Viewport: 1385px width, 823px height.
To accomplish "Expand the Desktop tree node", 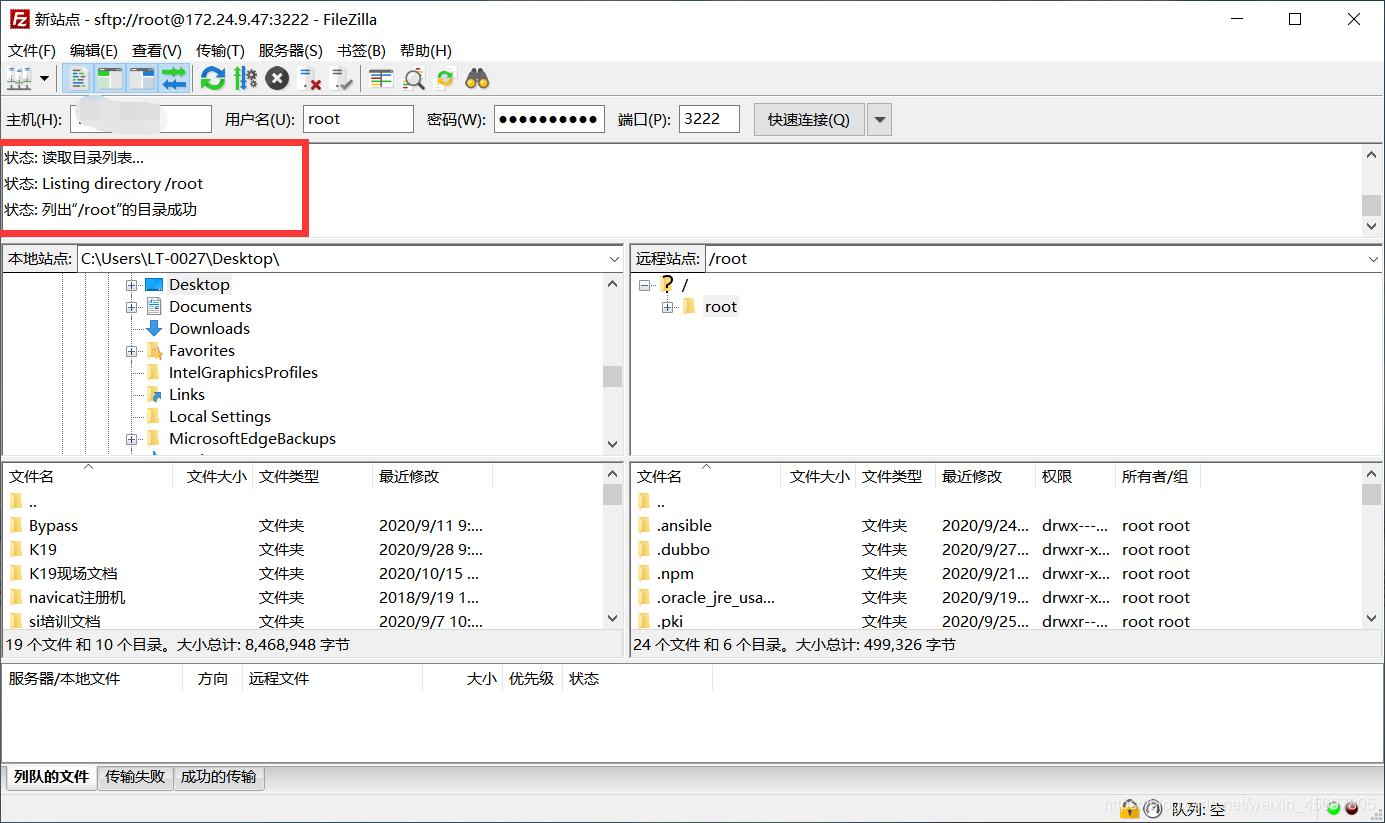I will [131, 285].
